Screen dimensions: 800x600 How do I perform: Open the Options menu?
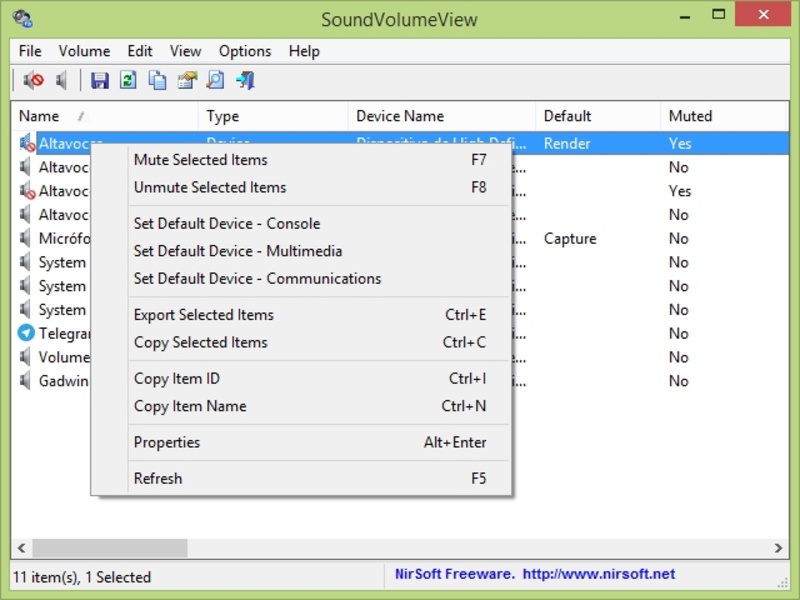[x=245, y=51]
